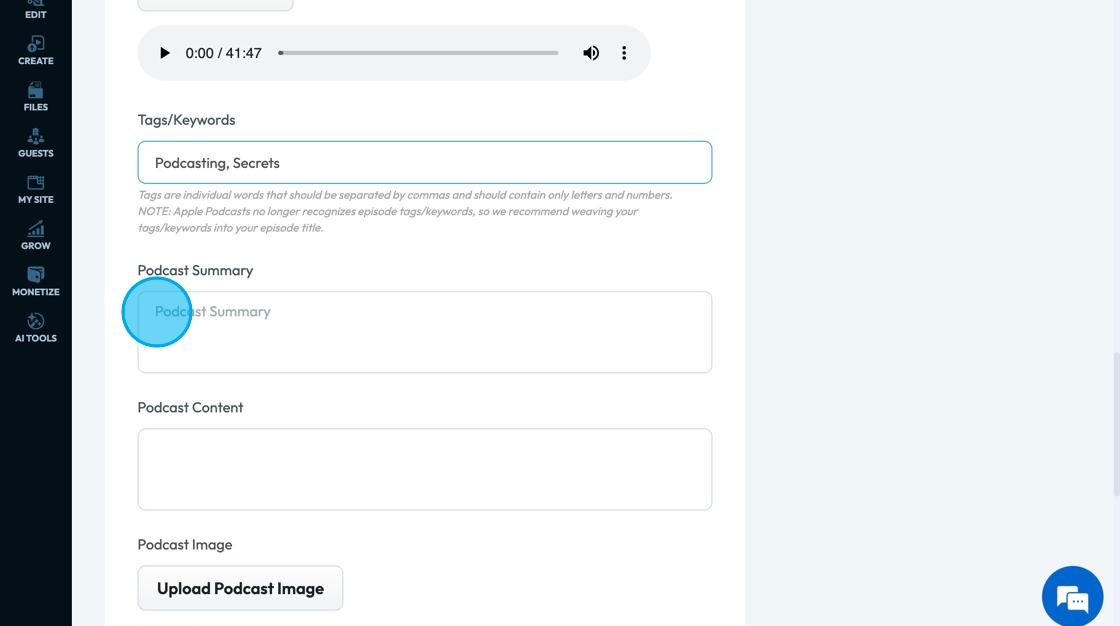Click the audio time display 0:00 / 41:47
Image resolution: width=1120 pixels, height=626 pixels.
point(223,53)
